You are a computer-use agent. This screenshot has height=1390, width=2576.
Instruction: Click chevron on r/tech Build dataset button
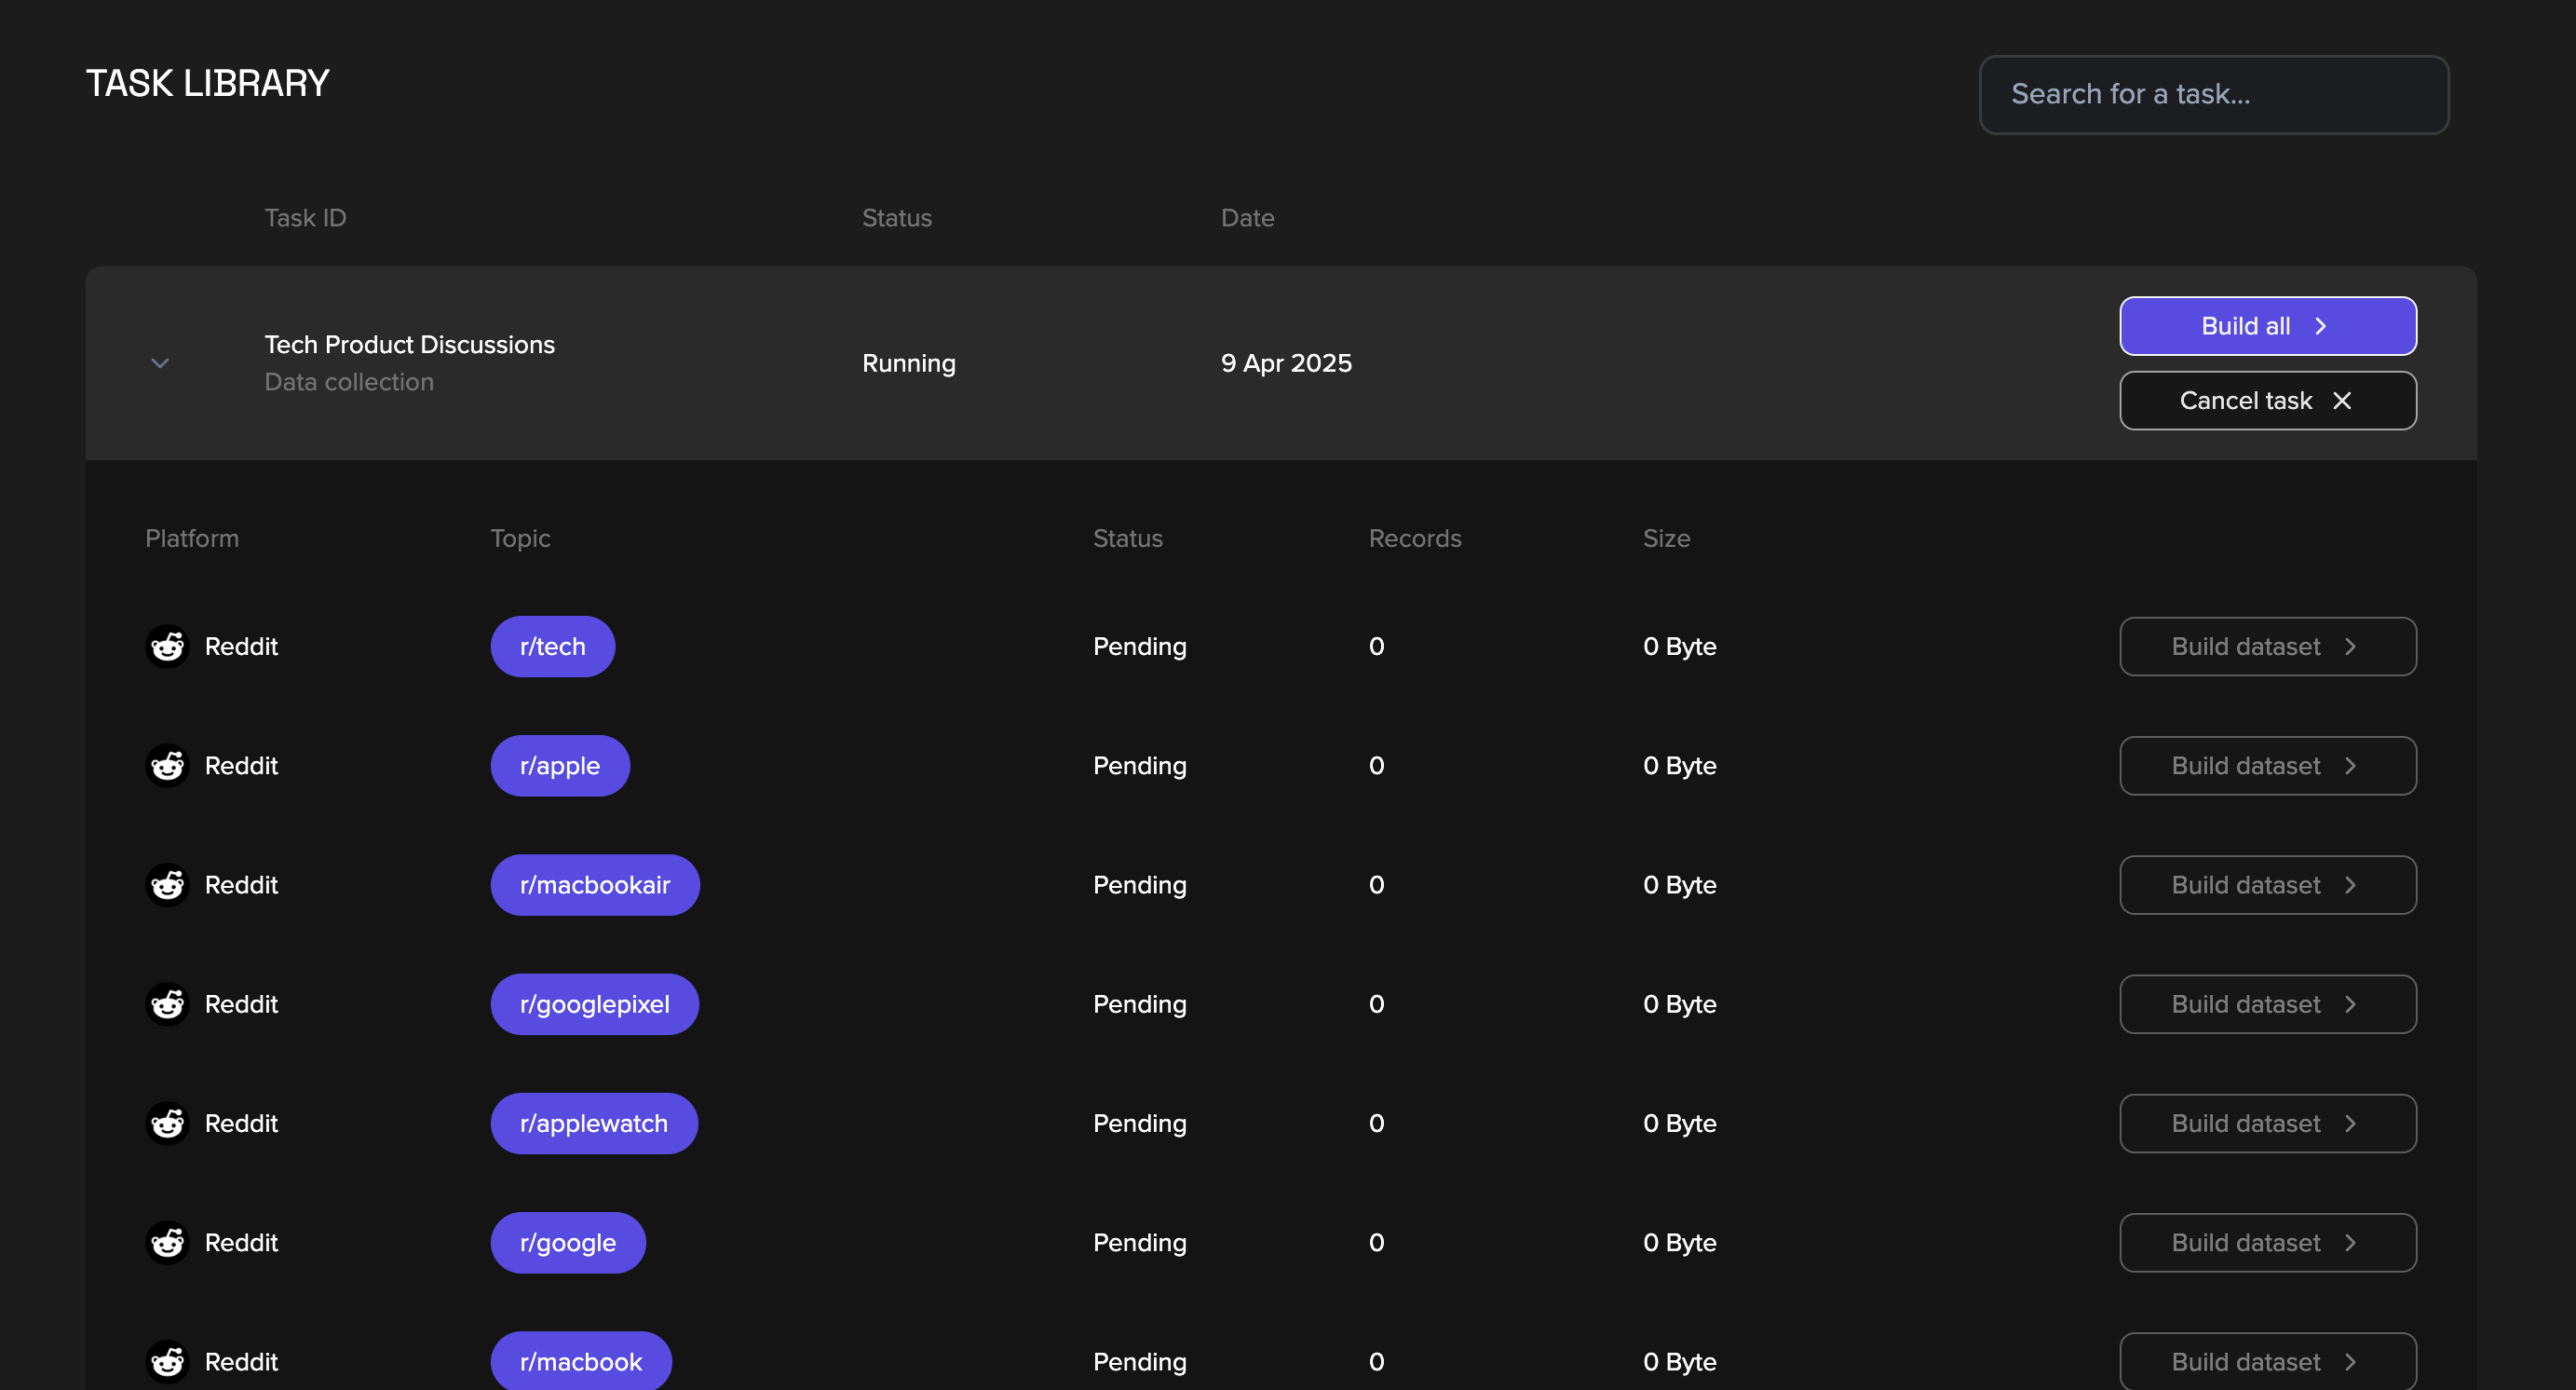tap(2351, 647)
